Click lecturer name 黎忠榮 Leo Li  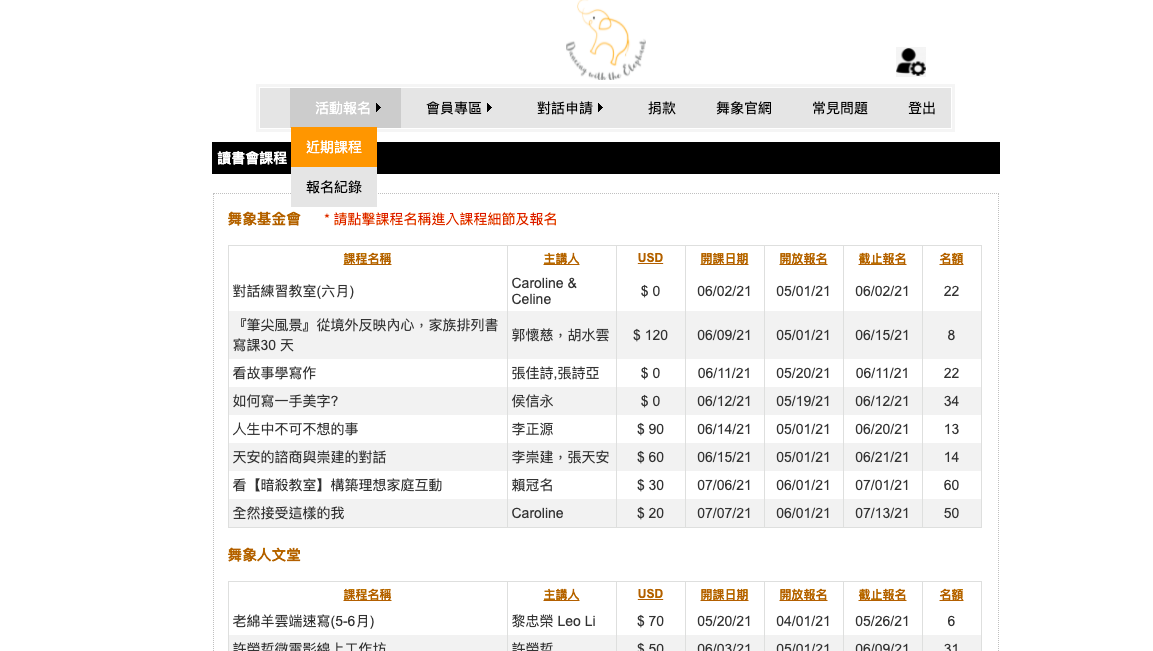[554, 621]
